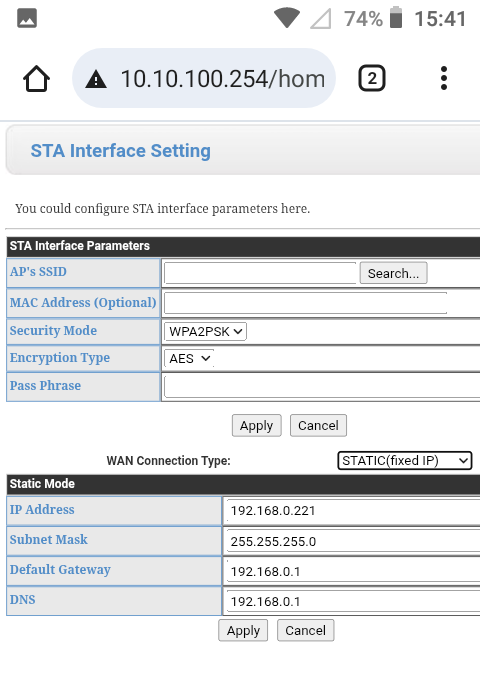Click the Pass Phrase label
The image size is (480, 696).
pos(45,385)
